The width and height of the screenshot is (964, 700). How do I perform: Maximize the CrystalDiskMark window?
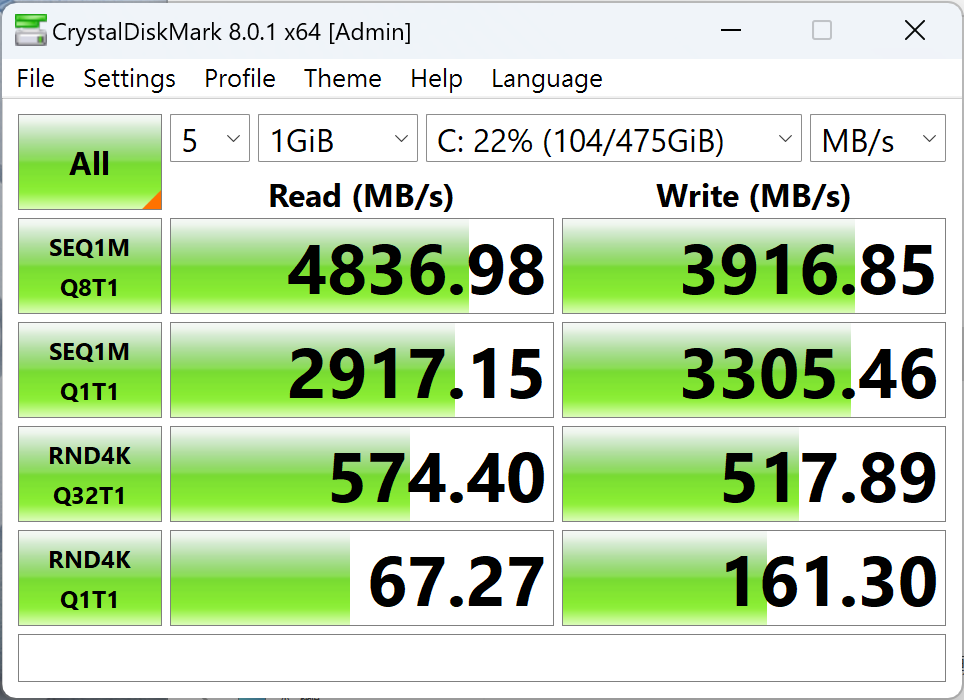pos(822,30)
